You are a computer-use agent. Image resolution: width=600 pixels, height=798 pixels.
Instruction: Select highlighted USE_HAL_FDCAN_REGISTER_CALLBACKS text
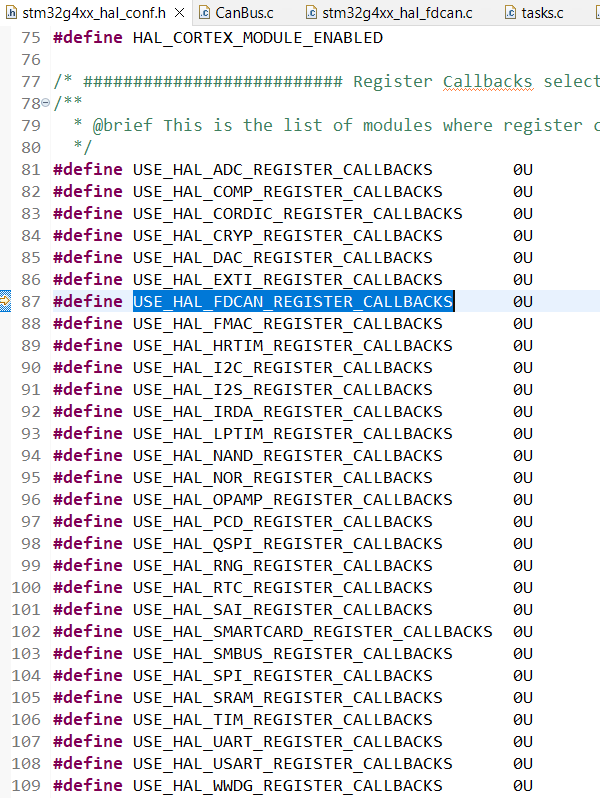293,301
